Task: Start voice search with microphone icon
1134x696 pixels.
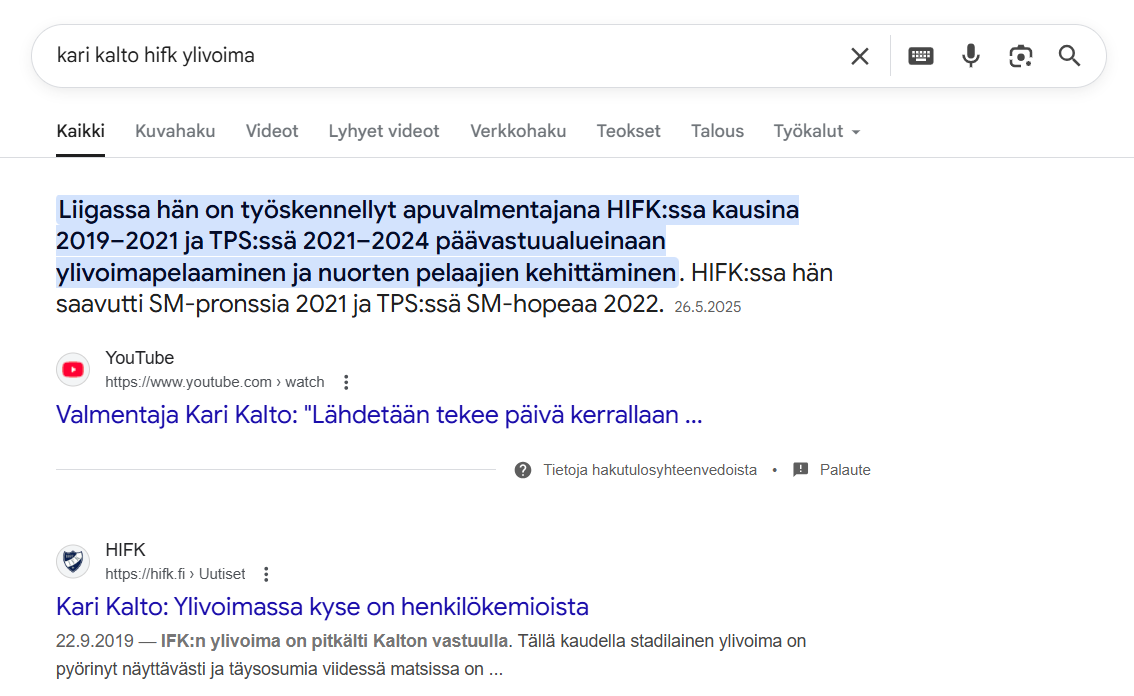Action: point(970,56)
